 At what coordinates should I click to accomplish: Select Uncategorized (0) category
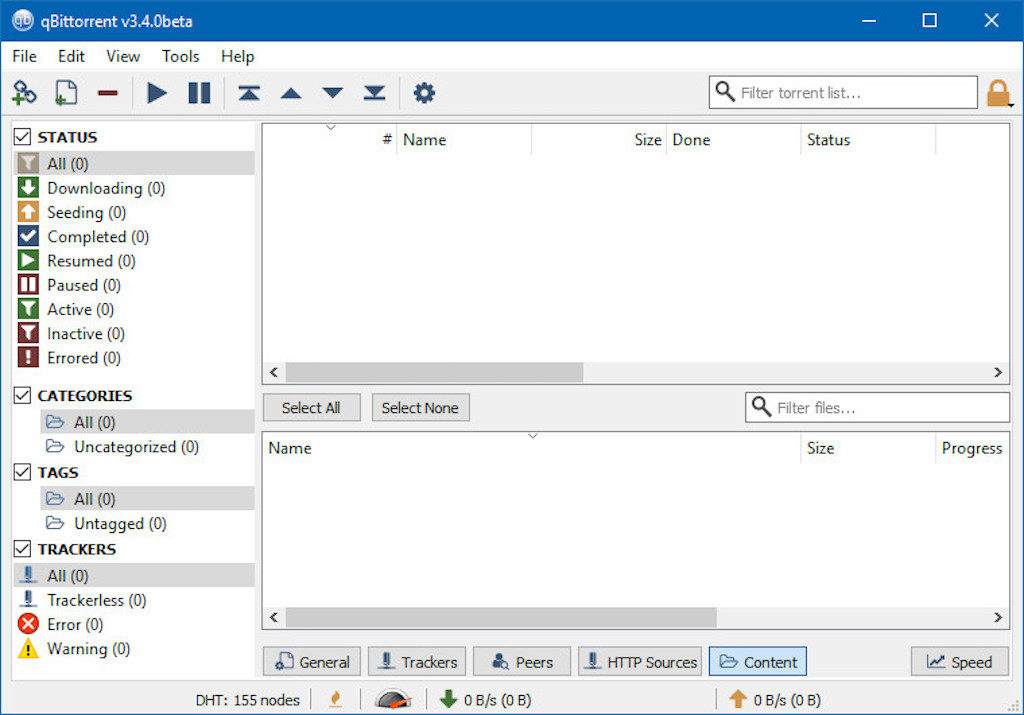pyautogui.click(x=147, y=447)
